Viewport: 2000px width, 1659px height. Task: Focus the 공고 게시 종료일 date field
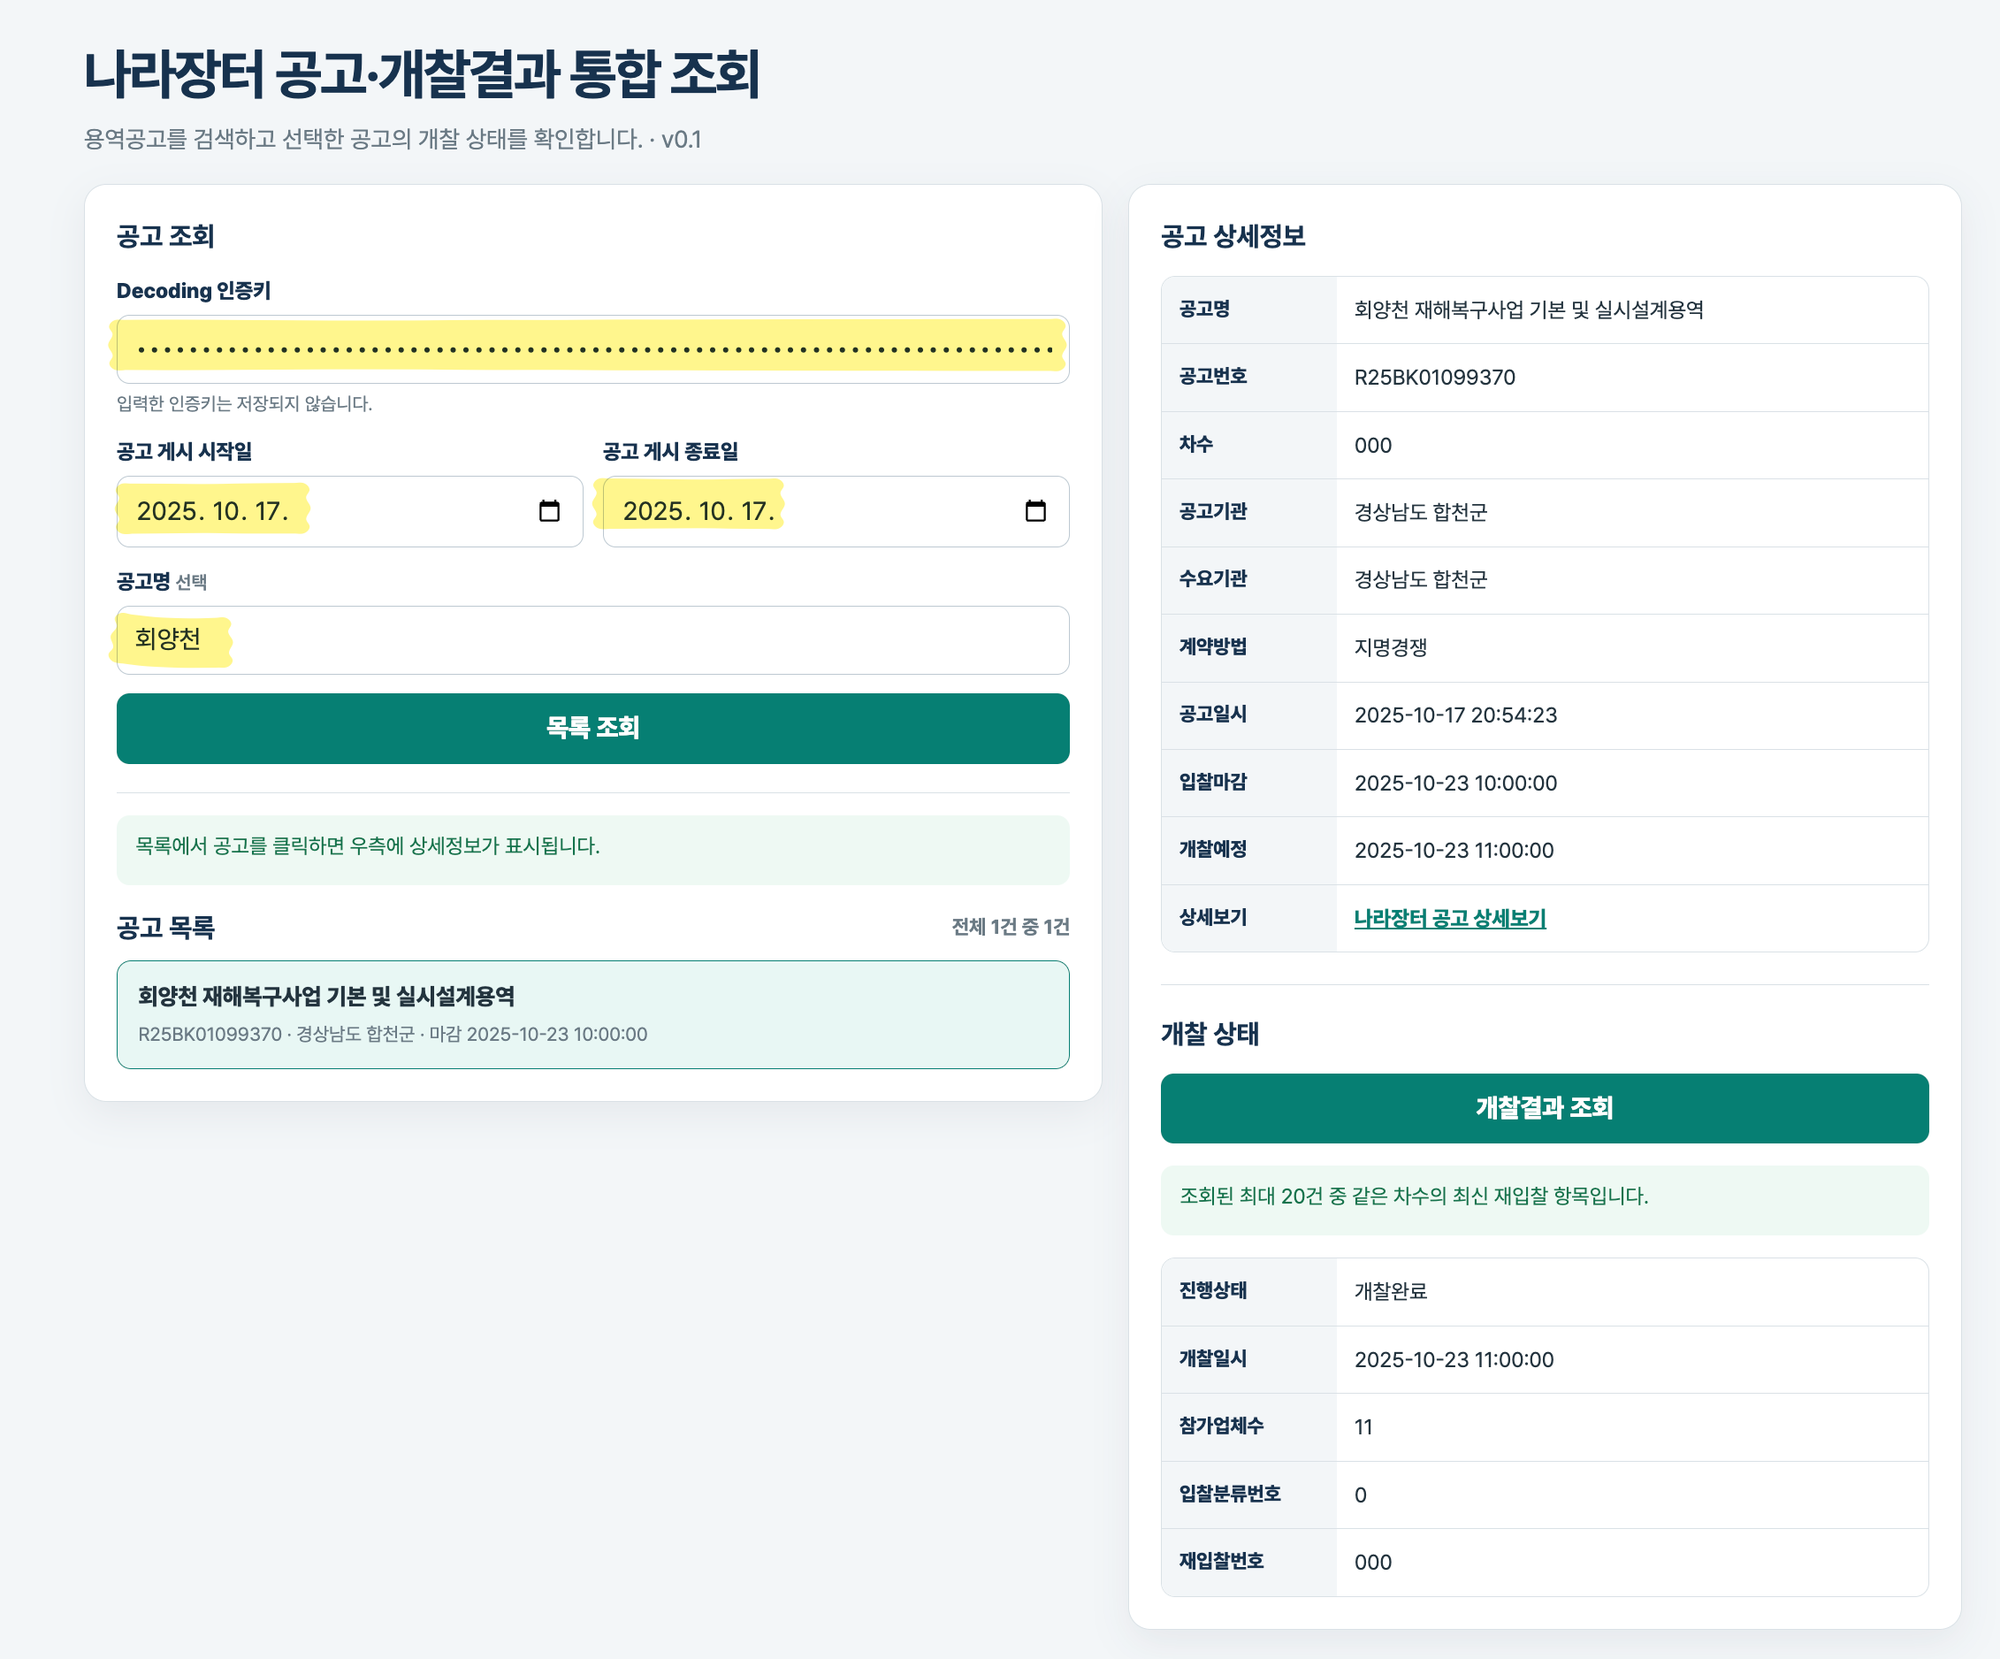[836, 511]
